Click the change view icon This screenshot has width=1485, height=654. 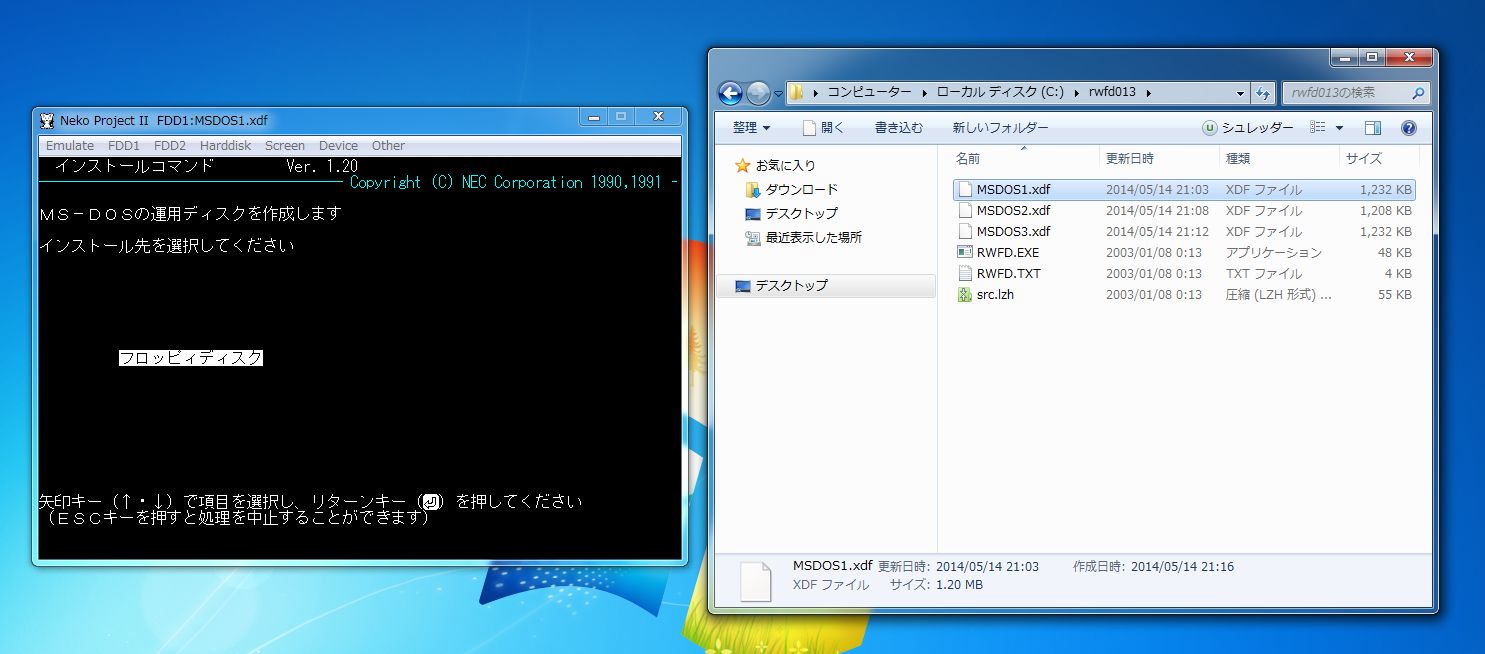tap(1318, 128)
